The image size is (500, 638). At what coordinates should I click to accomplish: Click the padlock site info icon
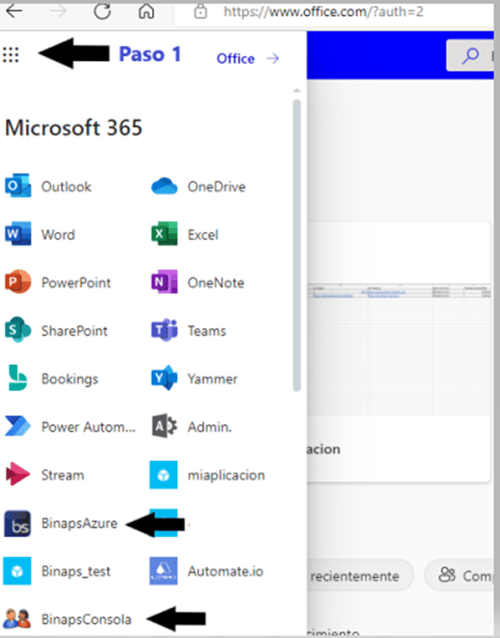200,12
